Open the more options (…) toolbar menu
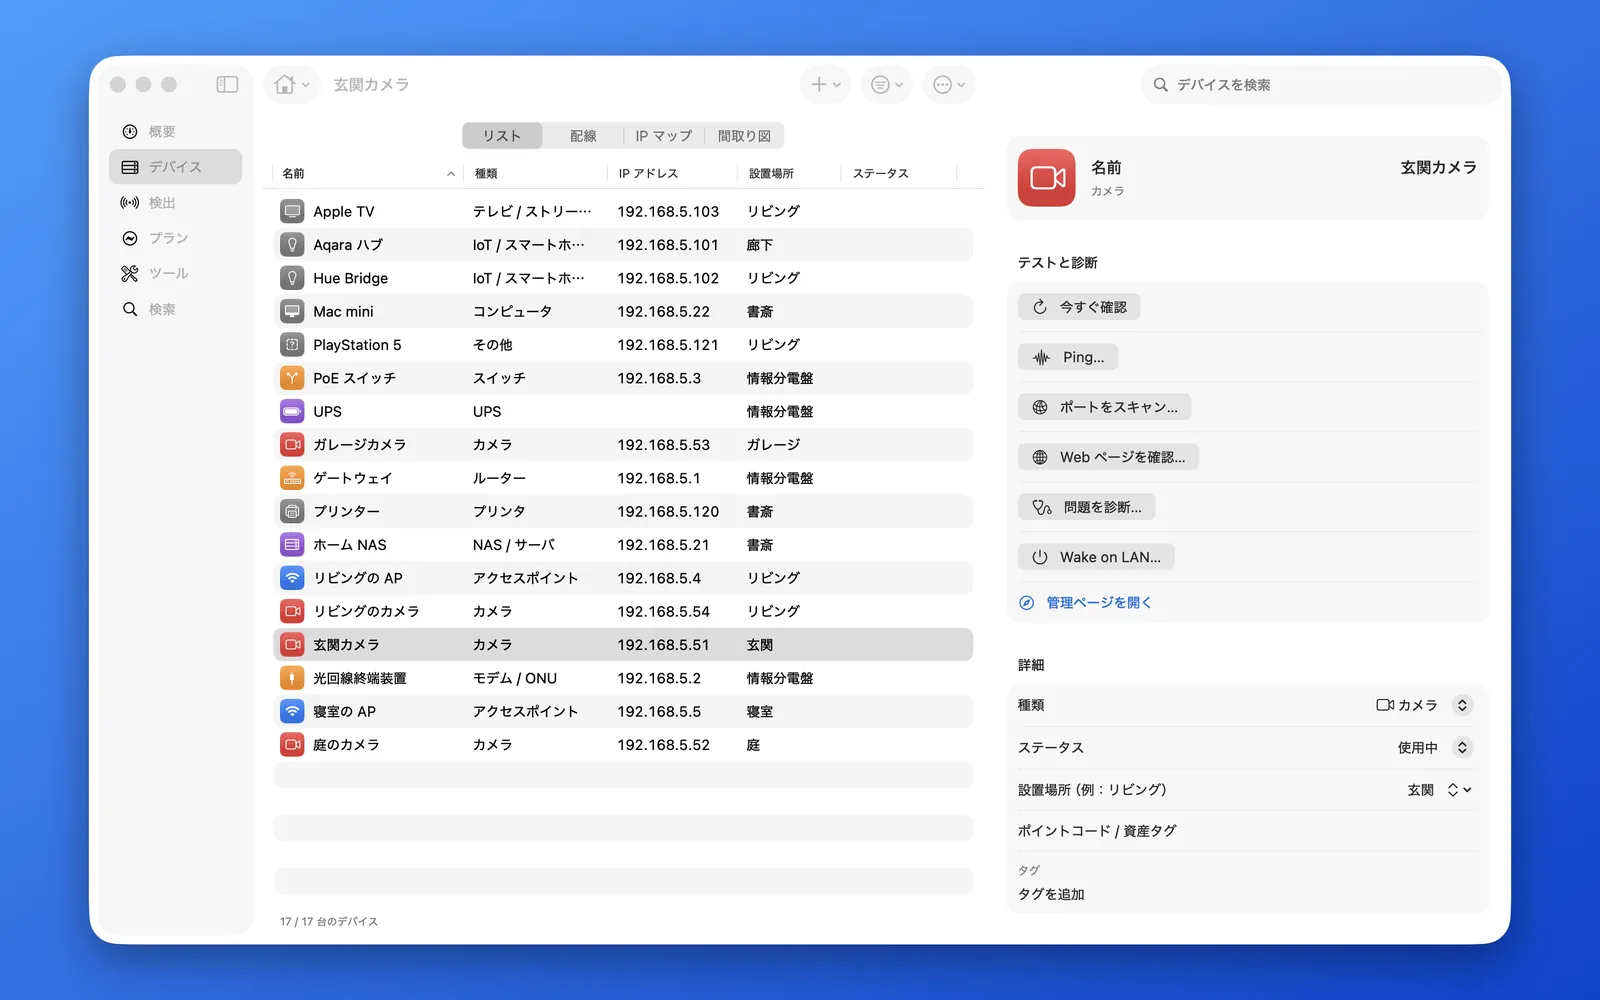This screenshot has width=1600, height=1000. 948,85
